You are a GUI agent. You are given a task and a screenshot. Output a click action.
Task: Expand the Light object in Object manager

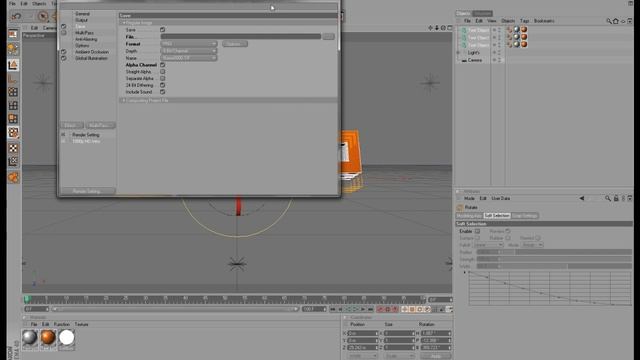(458, 53)
